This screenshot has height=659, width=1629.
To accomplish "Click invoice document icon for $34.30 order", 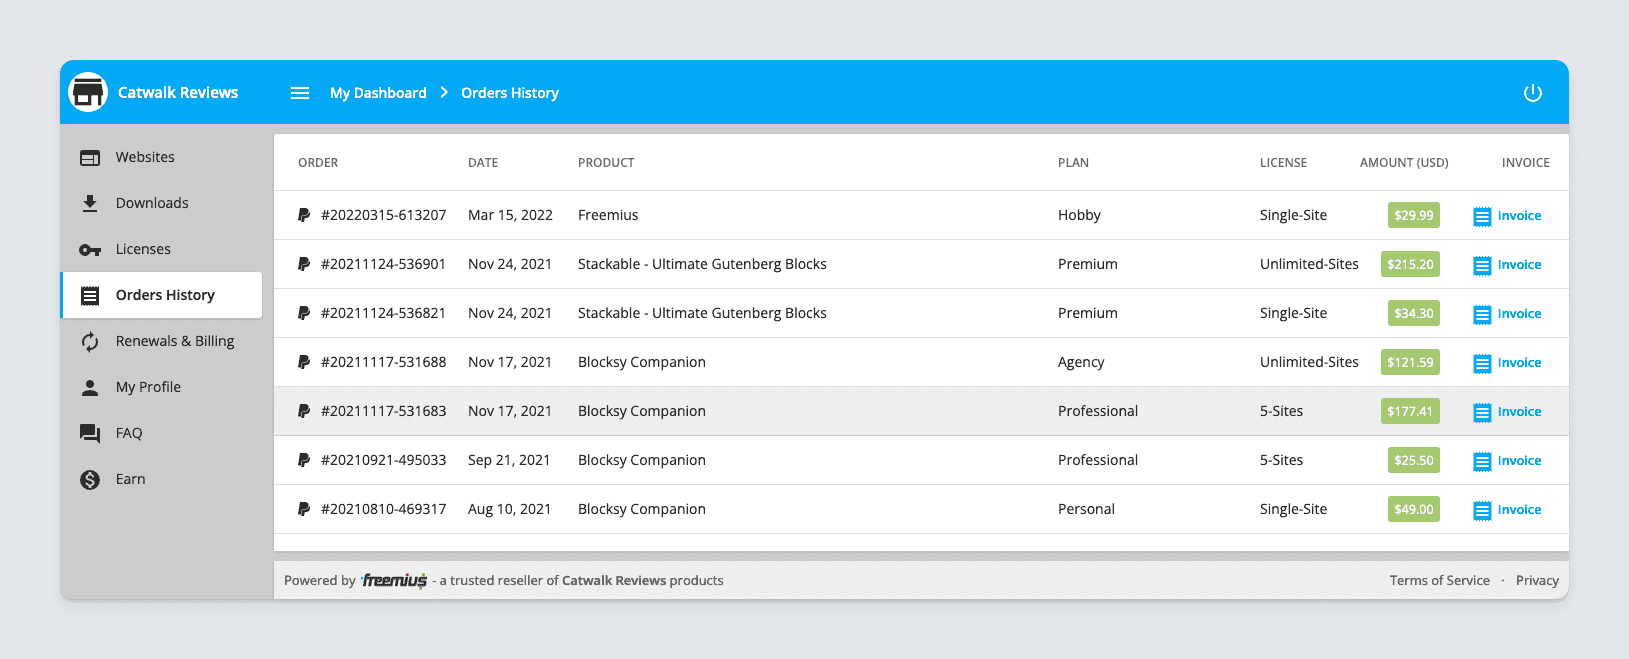I will [x=1482, y=315].
